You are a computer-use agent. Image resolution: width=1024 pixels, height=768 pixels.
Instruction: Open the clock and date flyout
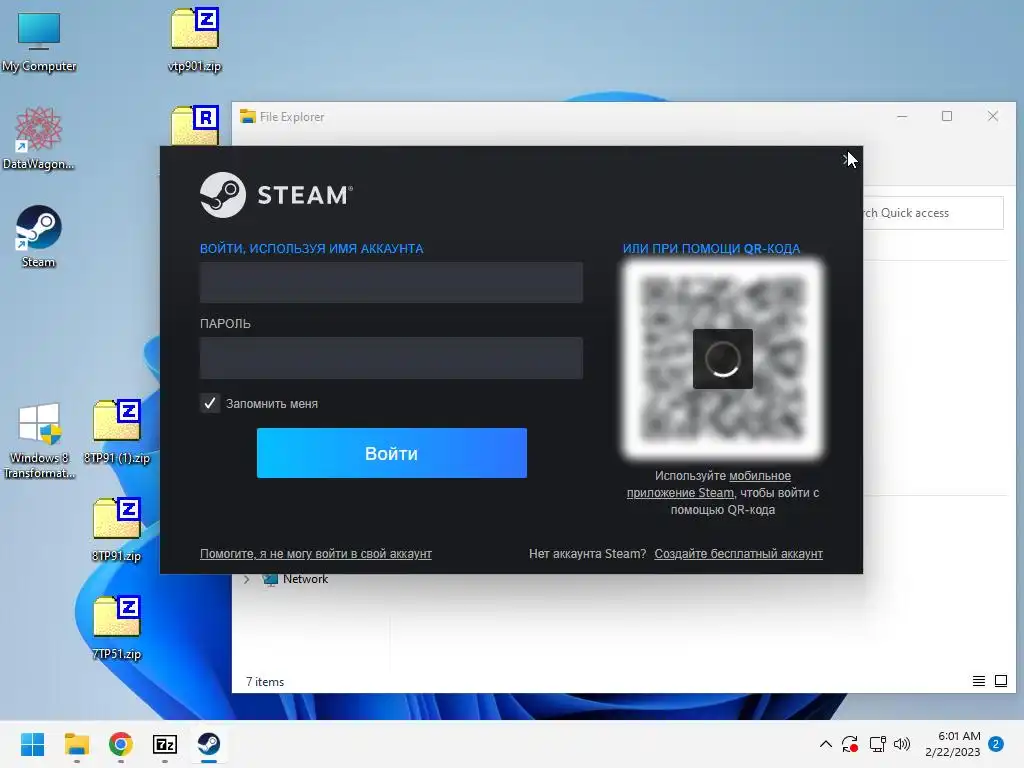[953, 744]
